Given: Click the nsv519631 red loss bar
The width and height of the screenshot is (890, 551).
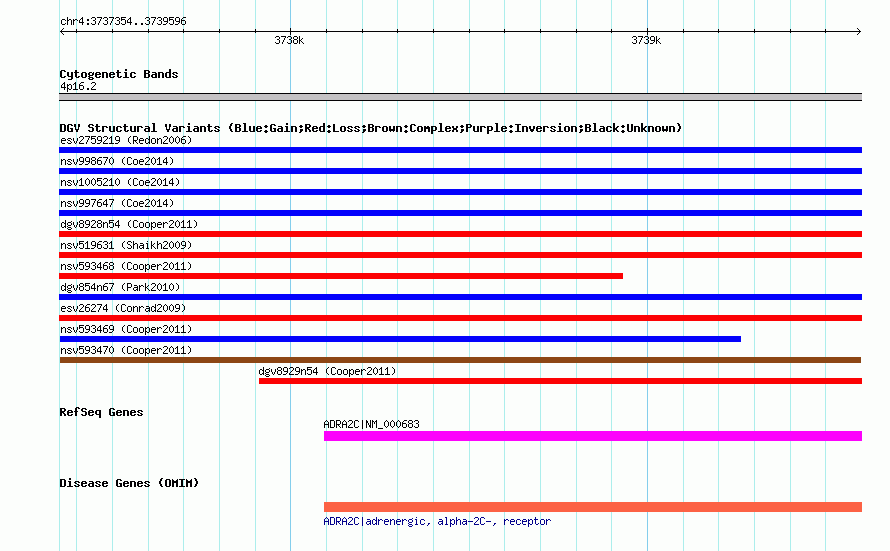Looking at the screenshot, I should pyautogui.click(x=460, y=255).
